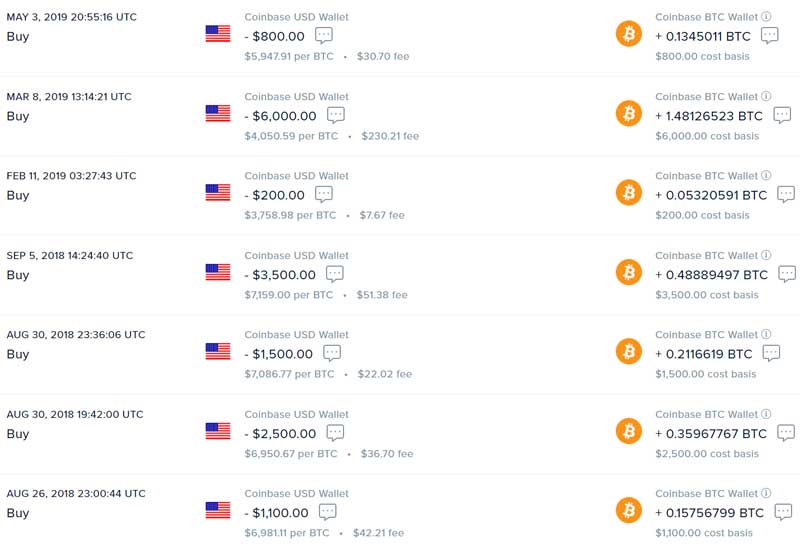800x547 pixels.
Task: Open Coinbase BTC Wallet label for Feb 11 transaction
Action: pyautogui.click(x=707, y=176)
